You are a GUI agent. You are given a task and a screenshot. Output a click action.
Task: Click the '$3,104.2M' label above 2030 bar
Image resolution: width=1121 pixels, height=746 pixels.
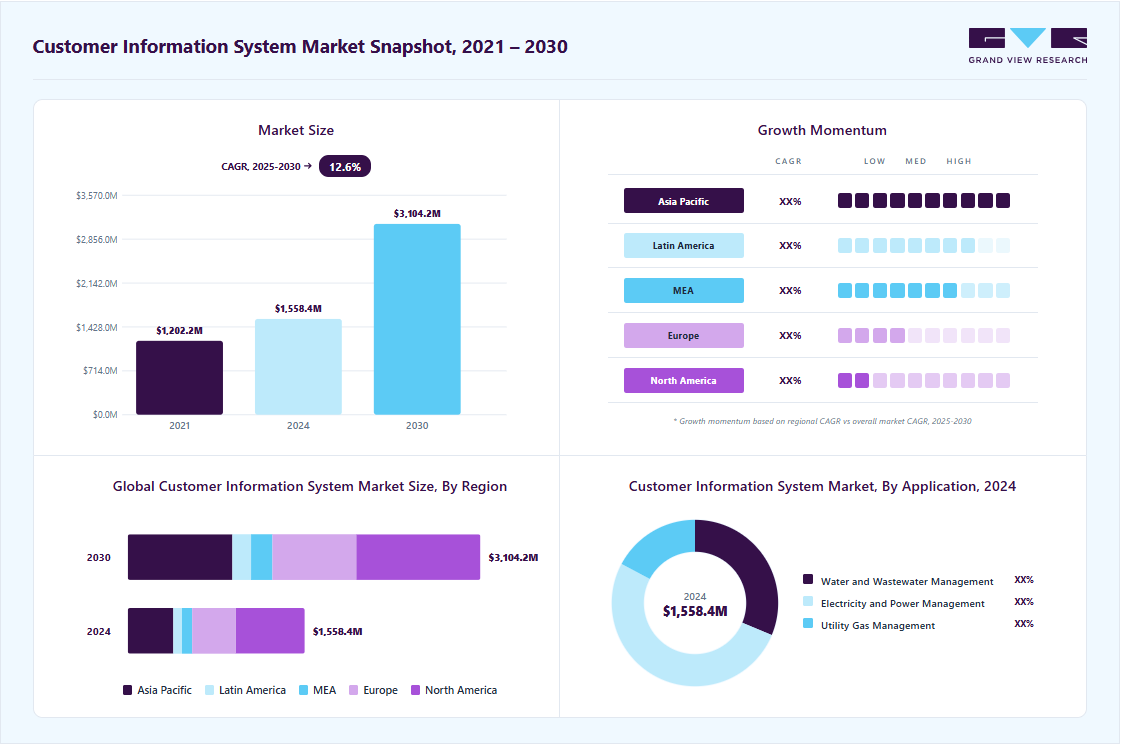[417, 213]
